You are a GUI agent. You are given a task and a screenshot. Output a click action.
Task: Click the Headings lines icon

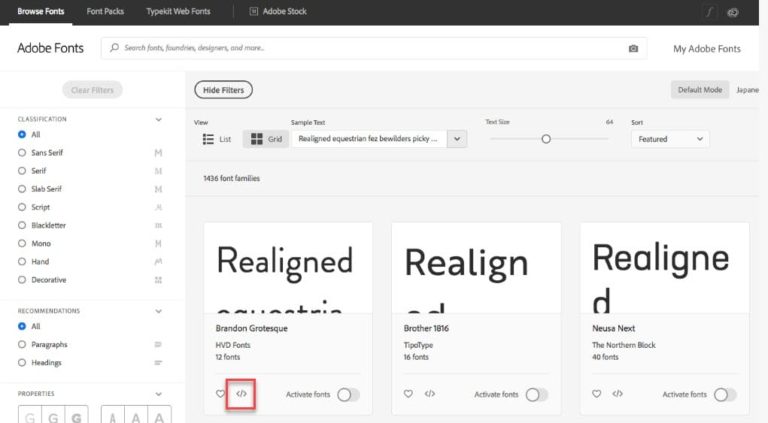pyautogui.click(x=158, y=363)
